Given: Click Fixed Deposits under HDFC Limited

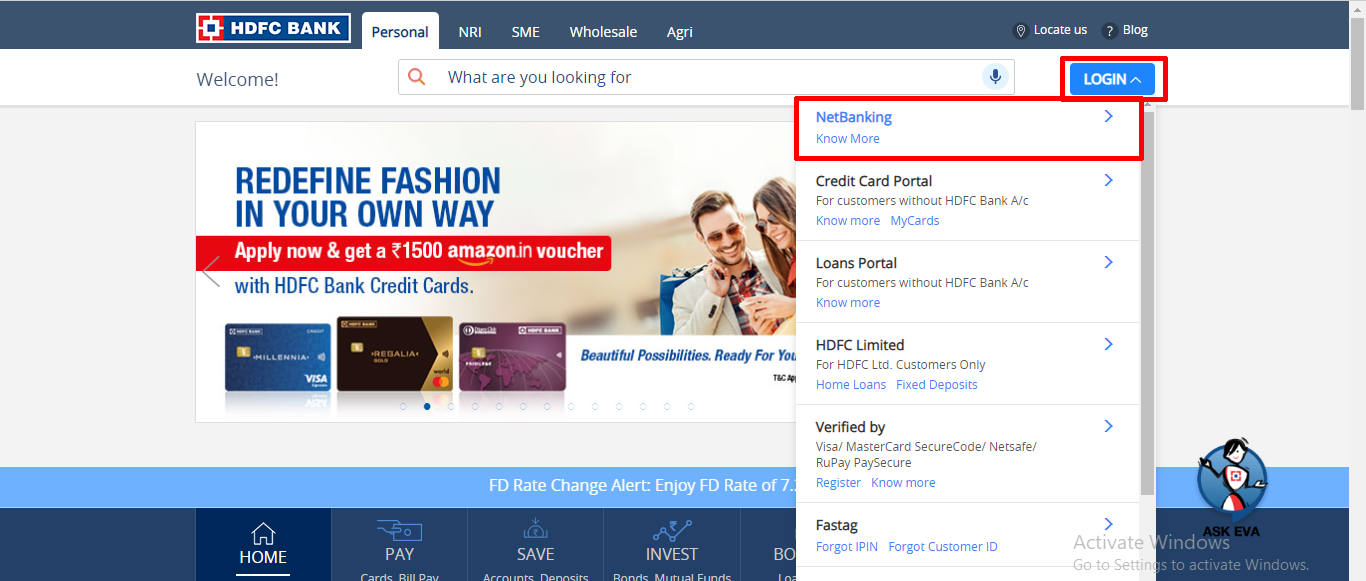Looking at the screenshot, I should pos(936,384).
